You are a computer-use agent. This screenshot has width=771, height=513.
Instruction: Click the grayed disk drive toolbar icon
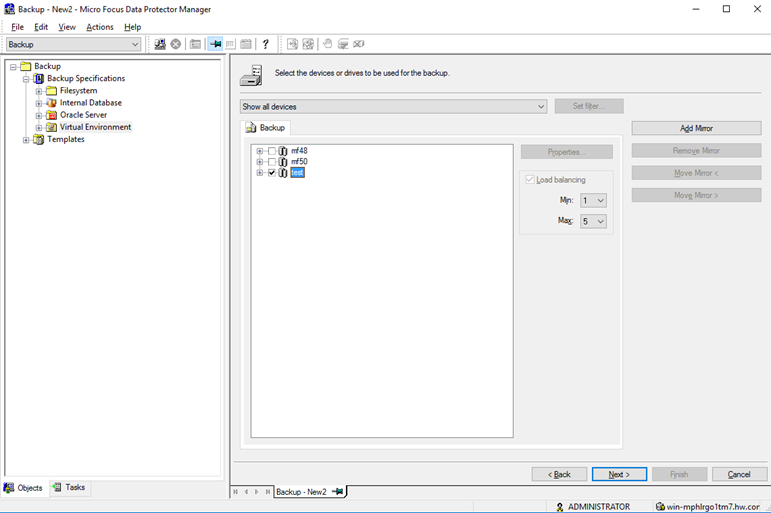[343, 44]
